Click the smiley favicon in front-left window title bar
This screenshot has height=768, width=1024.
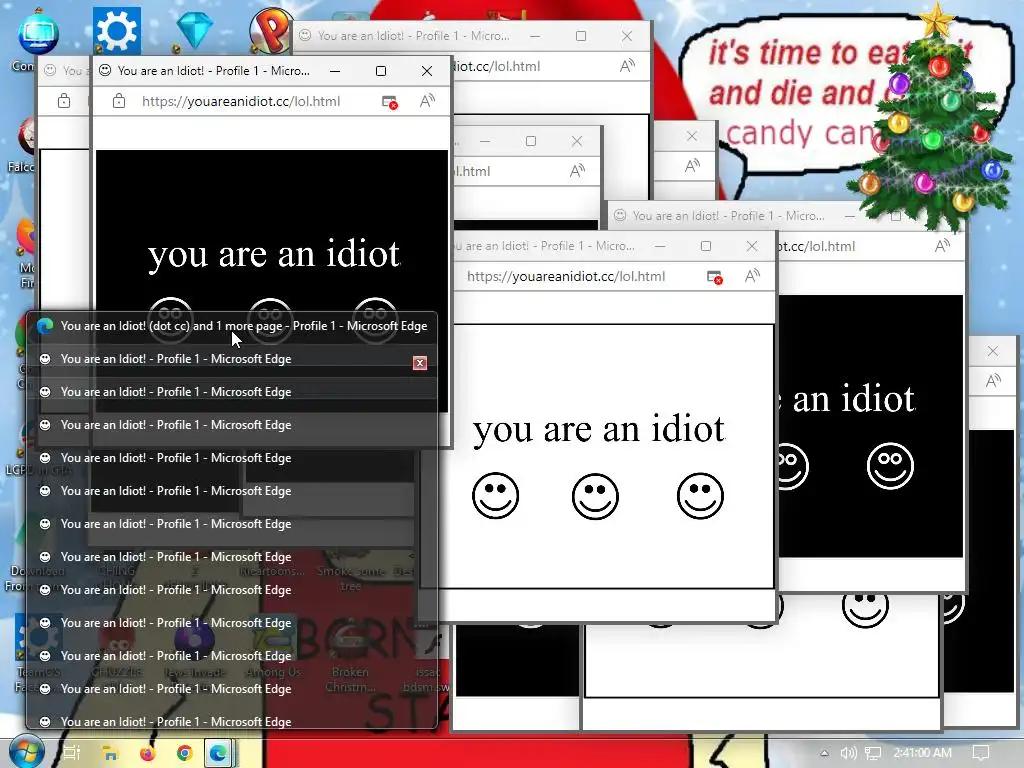click(x=104, y=71)
